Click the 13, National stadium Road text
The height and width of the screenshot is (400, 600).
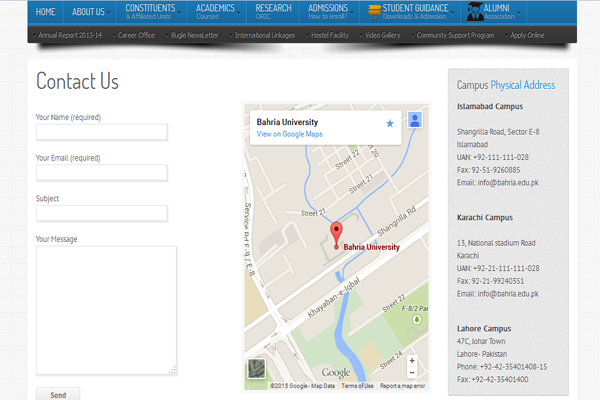pyautogui.click(x=496, y=243)
